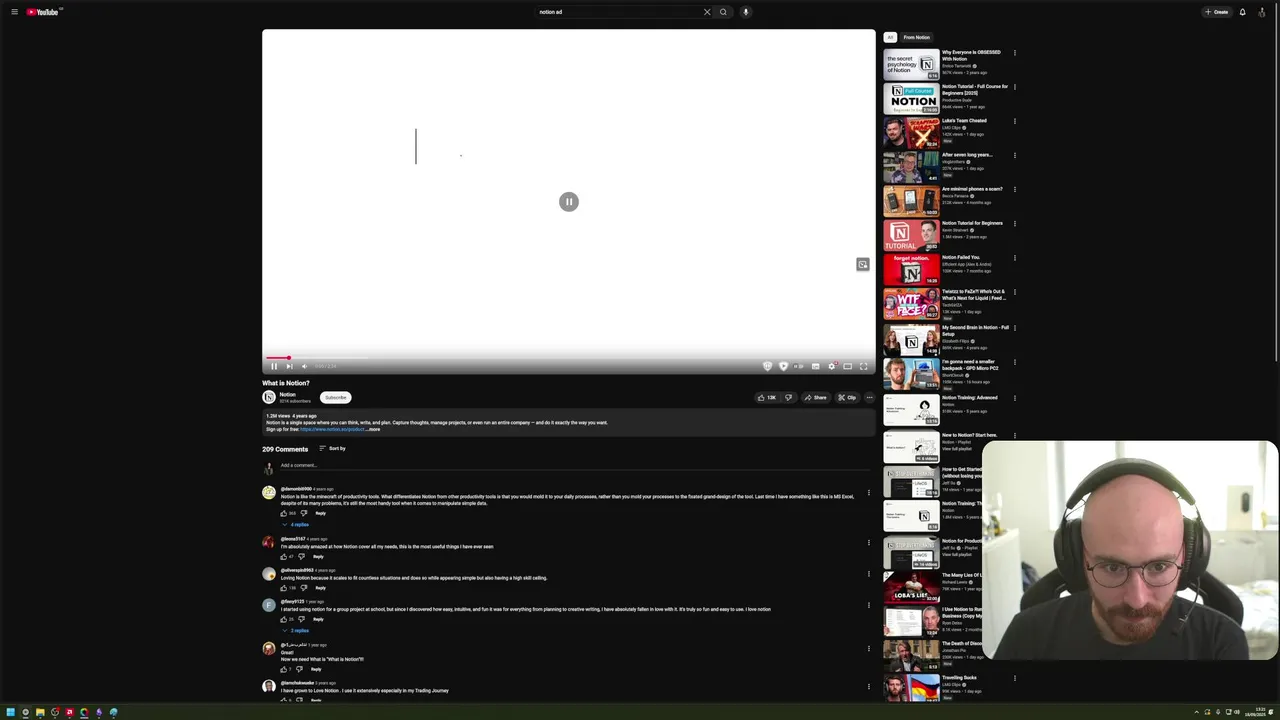Screen dimensions: 1280x720
Task: Open the Windows Start button
Action: 10,712
